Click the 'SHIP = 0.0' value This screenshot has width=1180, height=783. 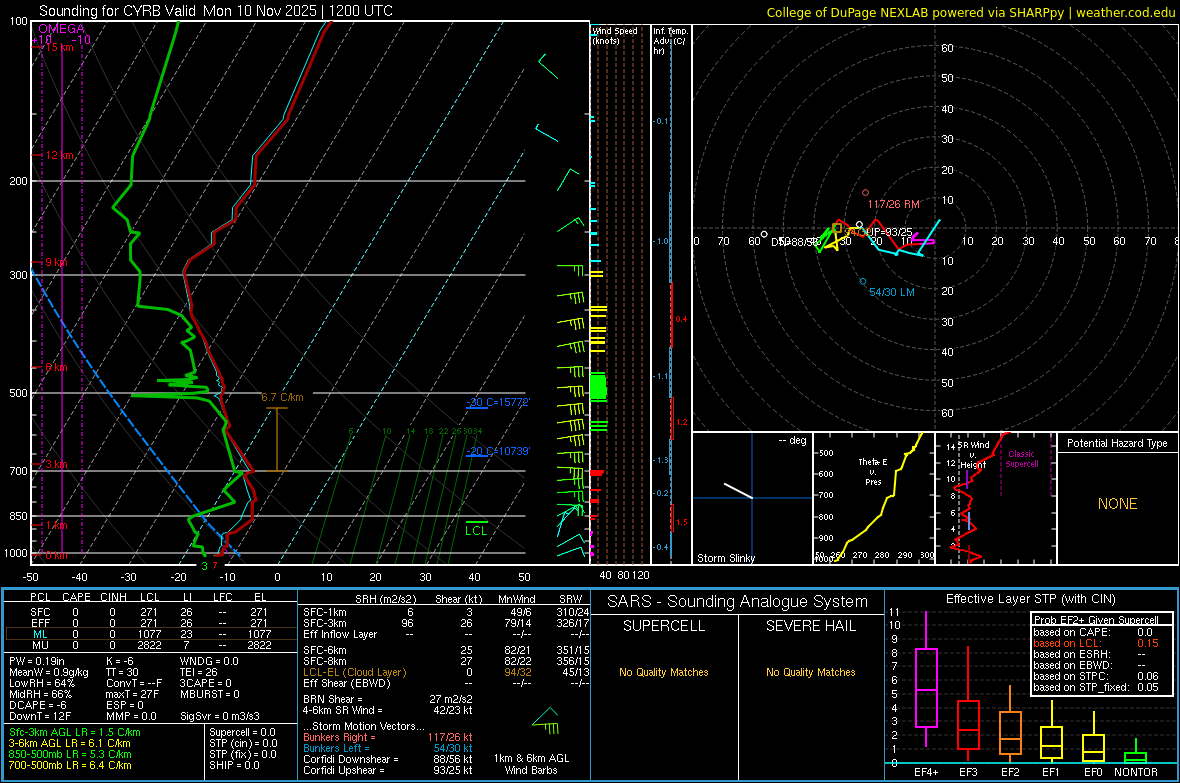[234, 765]
